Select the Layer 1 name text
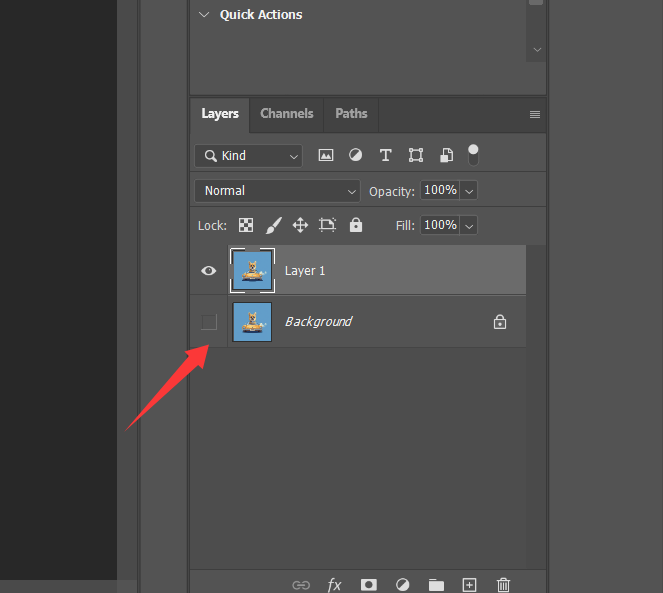The width and height of the screenshot is (663, 593). coord(305,271)
